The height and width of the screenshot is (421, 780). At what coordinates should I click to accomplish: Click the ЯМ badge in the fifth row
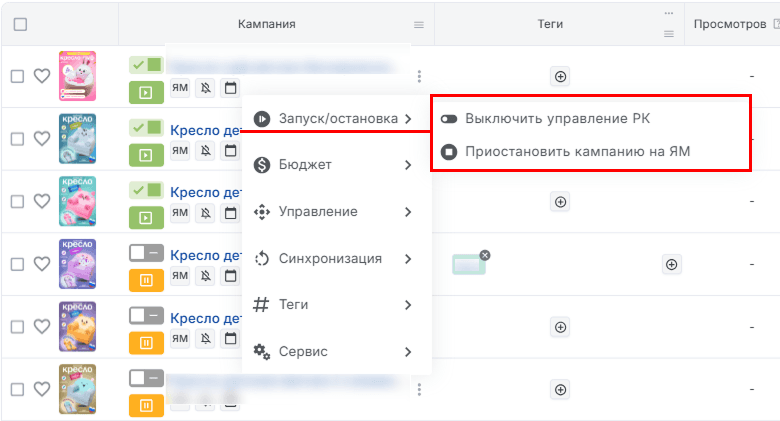pos(180,338)
